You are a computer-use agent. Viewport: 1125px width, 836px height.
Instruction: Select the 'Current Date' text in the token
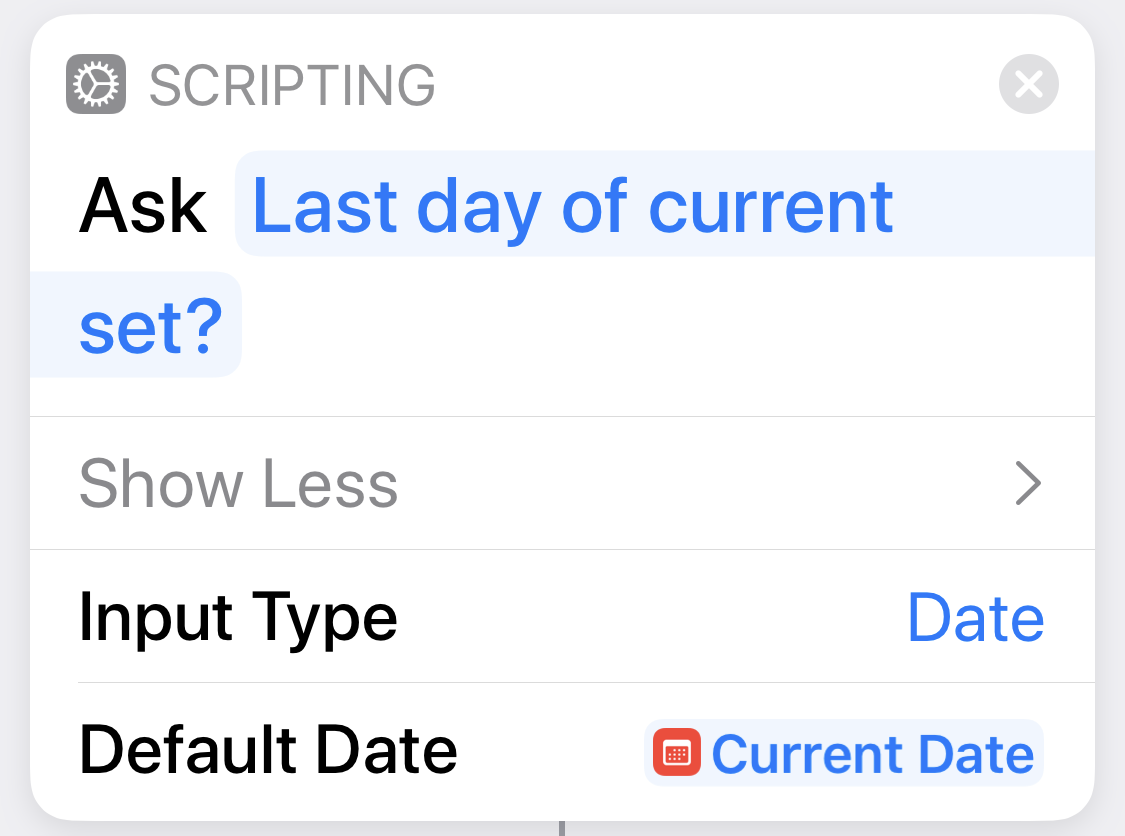point(872,753)
